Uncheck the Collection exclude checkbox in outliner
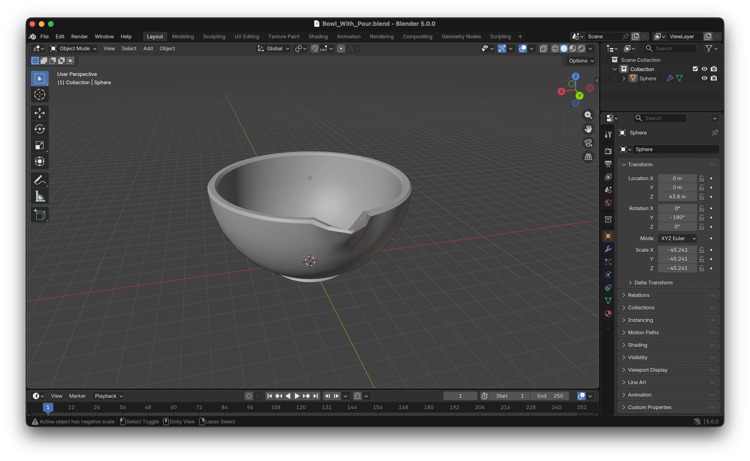This screenshot has width=750, height=461. pyautogui.click(x=695, y=69)
